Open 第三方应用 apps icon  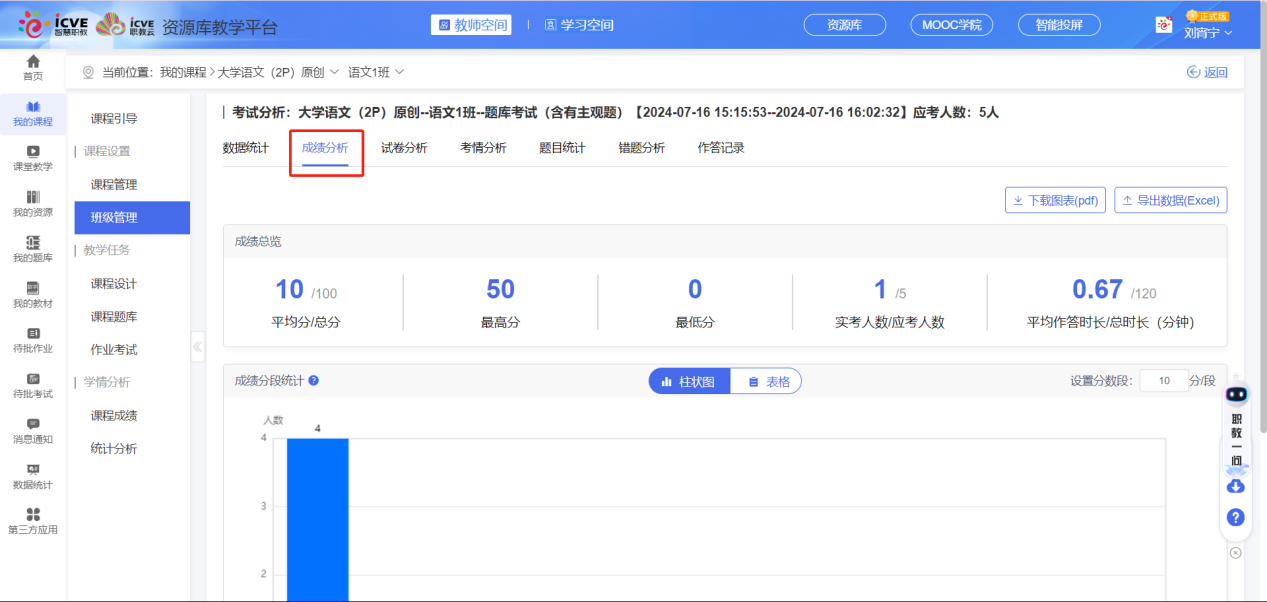click(x=33, y=521)
